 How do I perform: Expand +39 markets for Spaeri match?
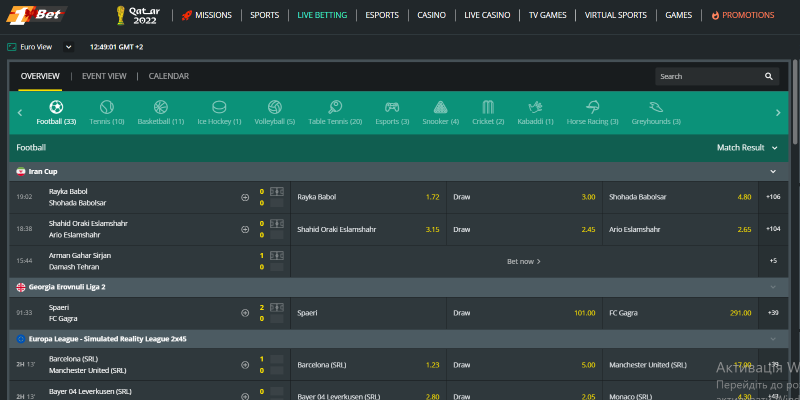pos(773,313)
